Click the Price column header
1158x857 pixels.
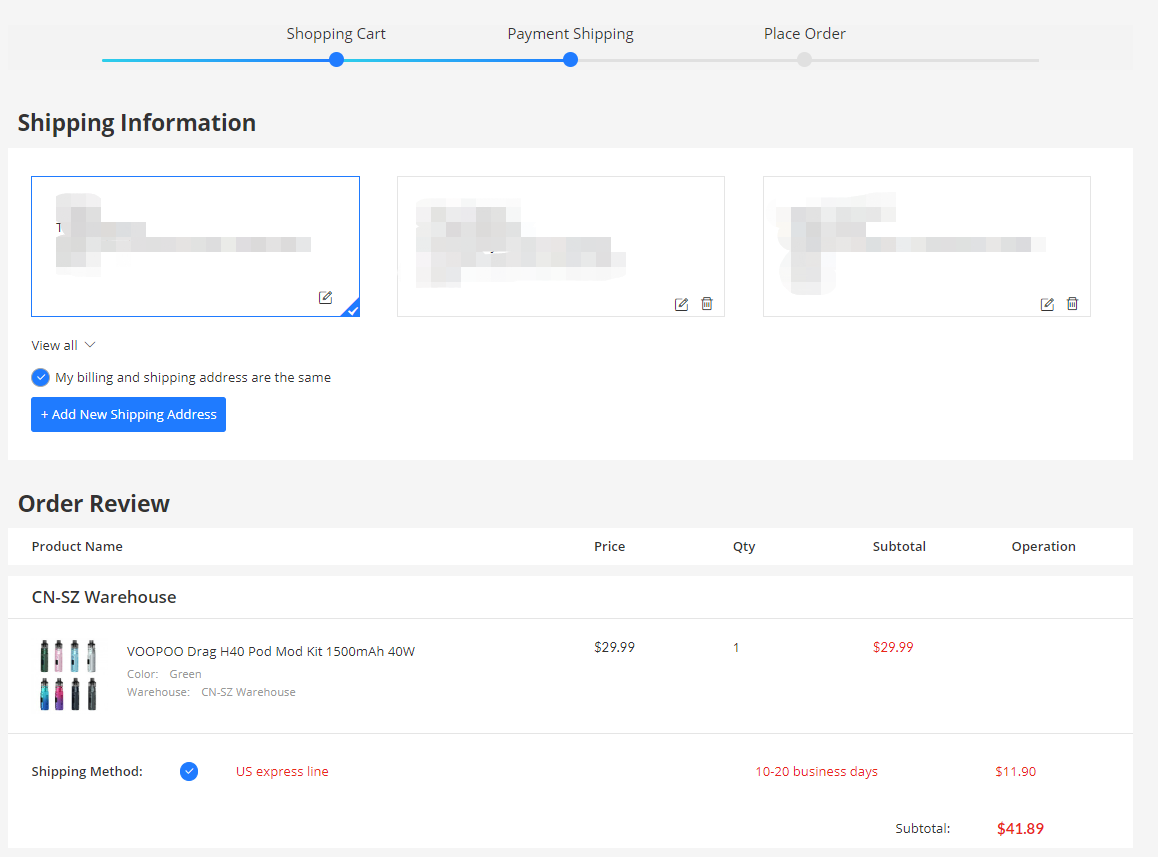point(609,547)
